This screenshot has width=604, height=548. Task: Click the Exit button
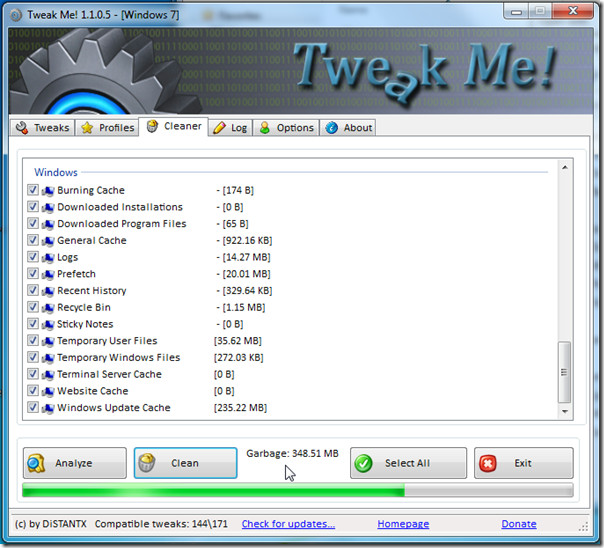523,463
